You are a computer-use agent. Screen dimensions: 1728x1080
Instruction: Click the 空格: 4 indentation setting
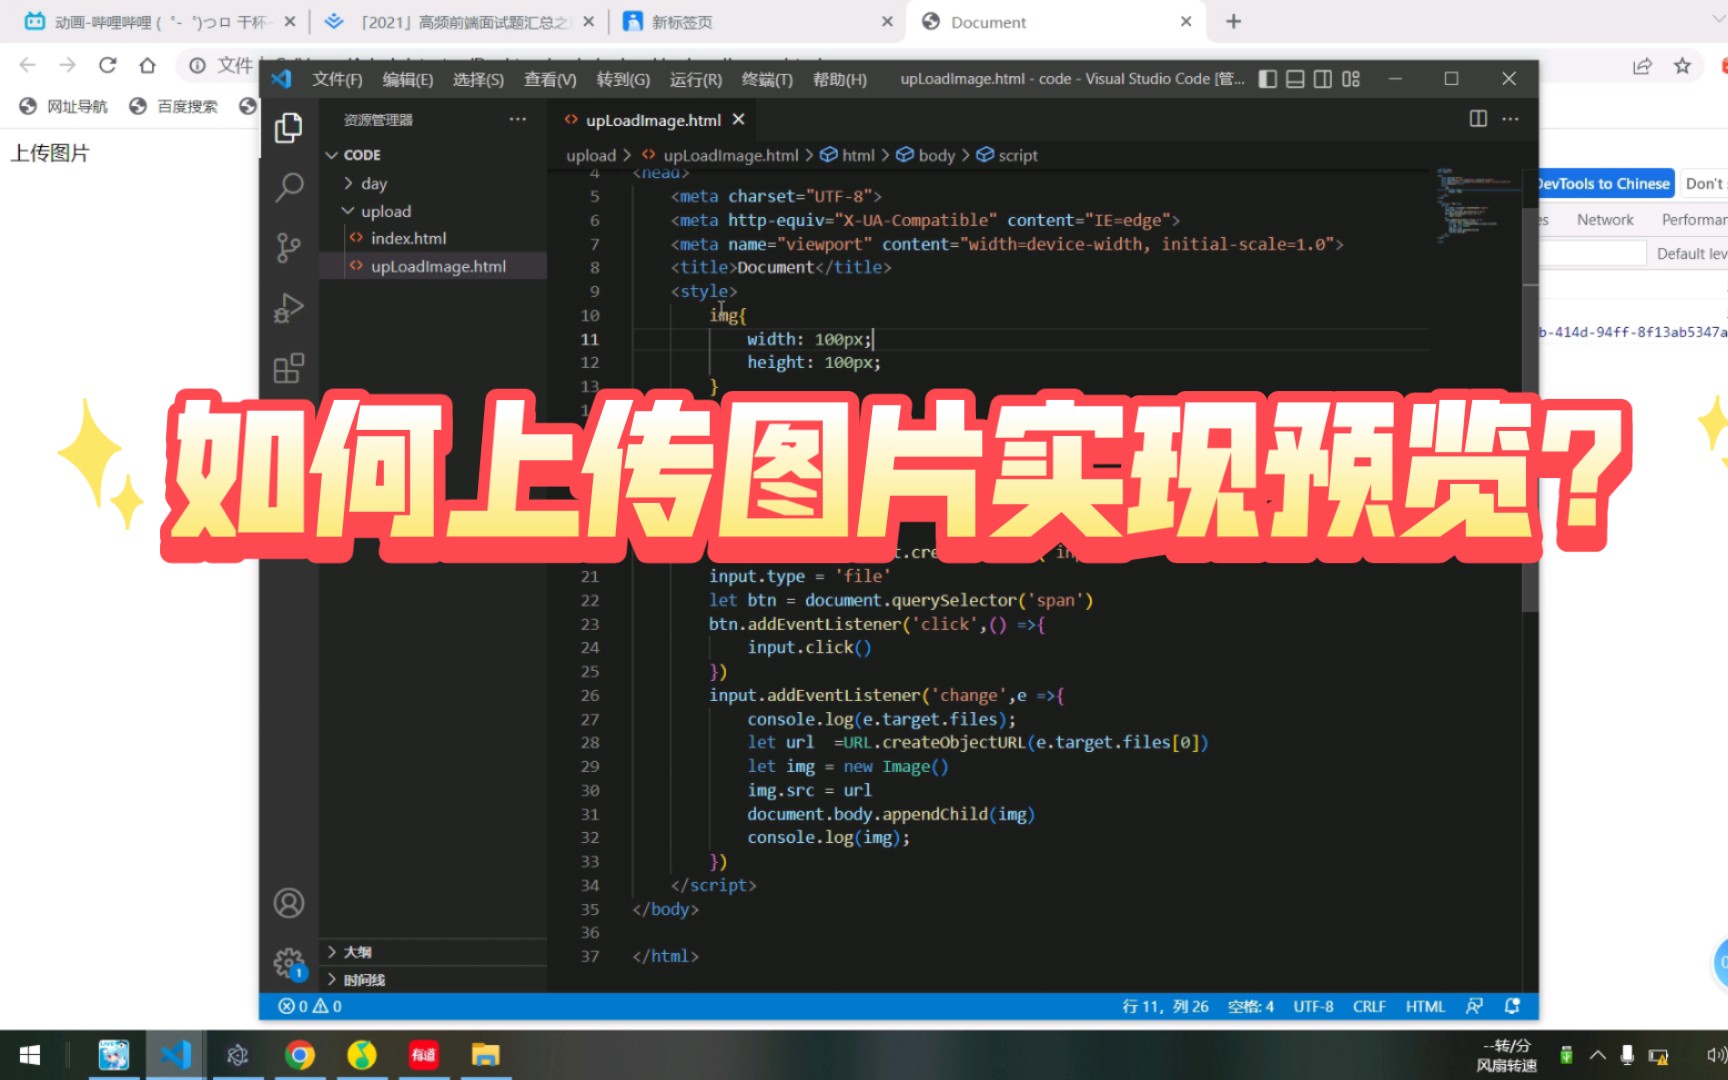[x=1250, y=1006]
